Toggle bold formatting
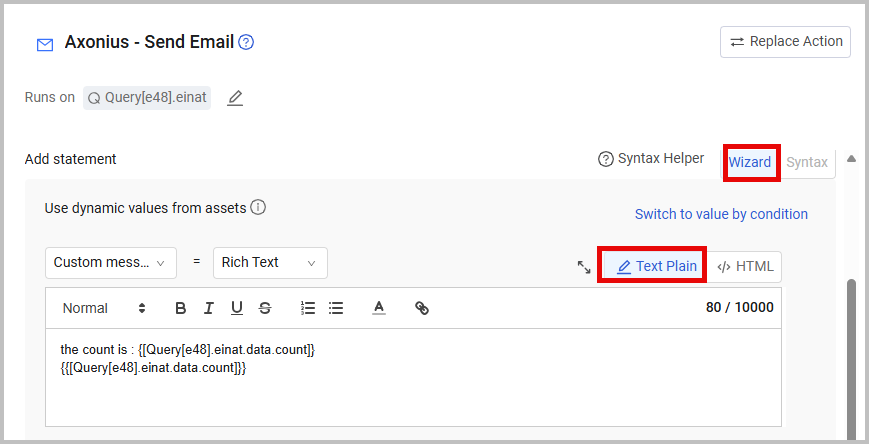 click(x=180, y=308)
